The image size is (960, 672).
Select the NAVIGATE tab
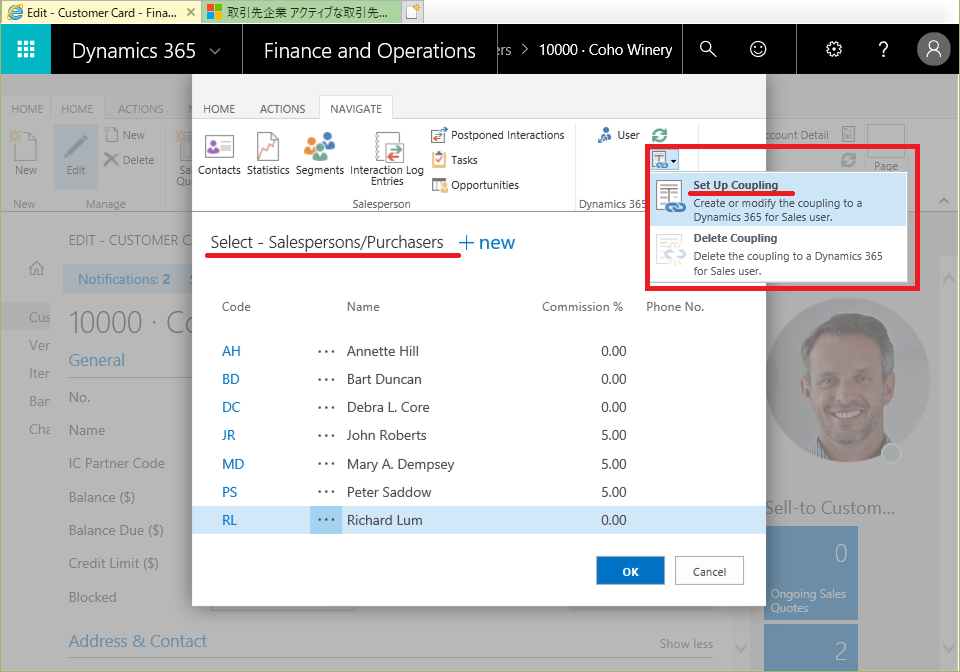(356, 109)
